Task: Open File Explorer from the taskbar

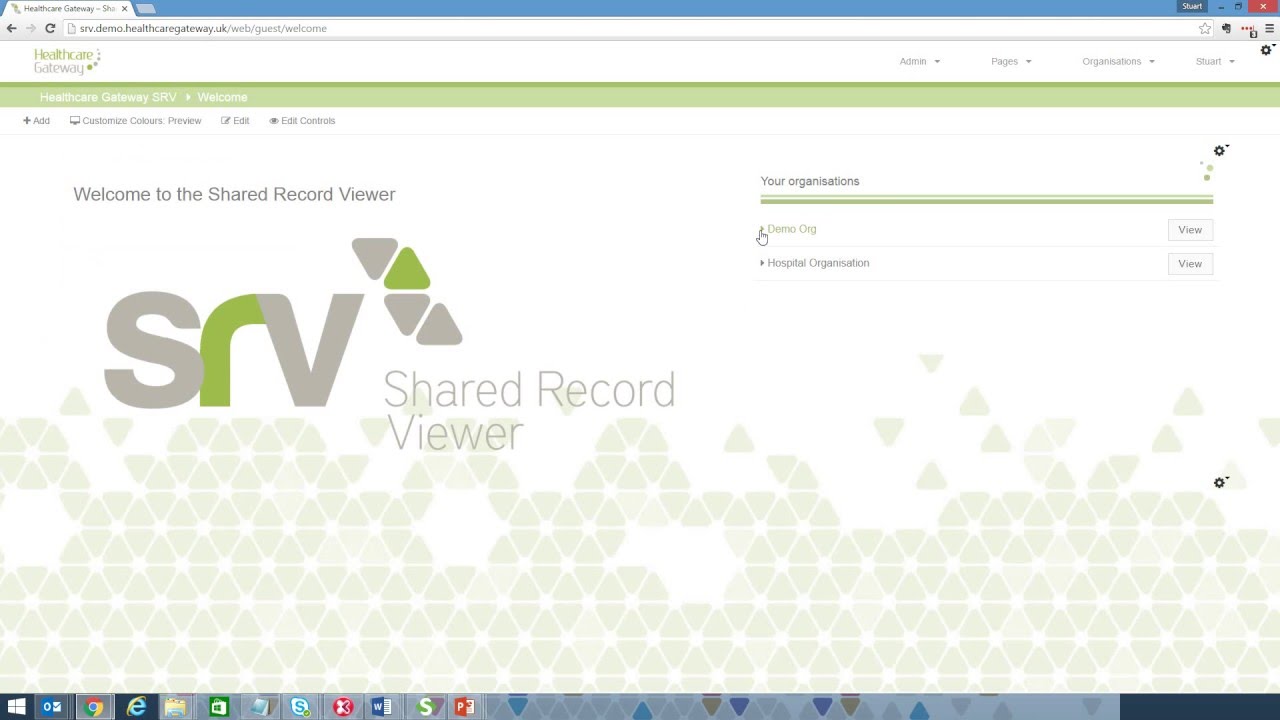Action: 176,707
